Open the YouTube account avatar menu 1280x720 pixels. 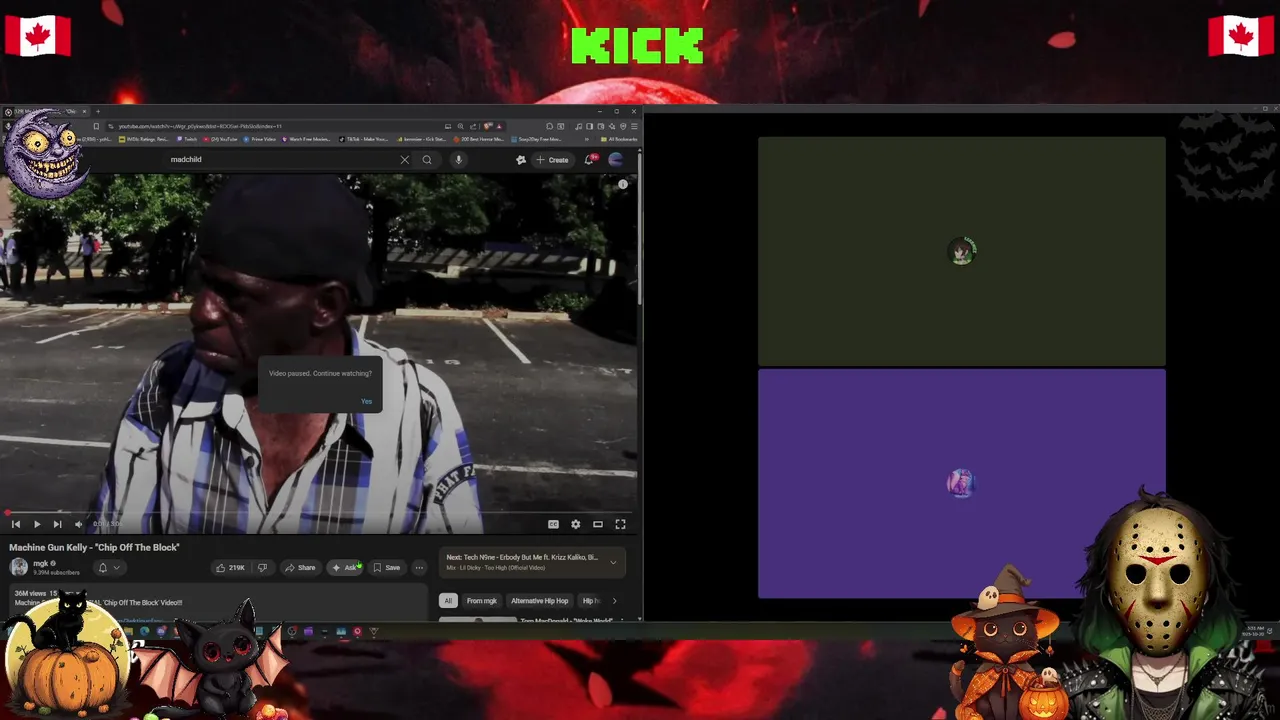coord(616,159)
